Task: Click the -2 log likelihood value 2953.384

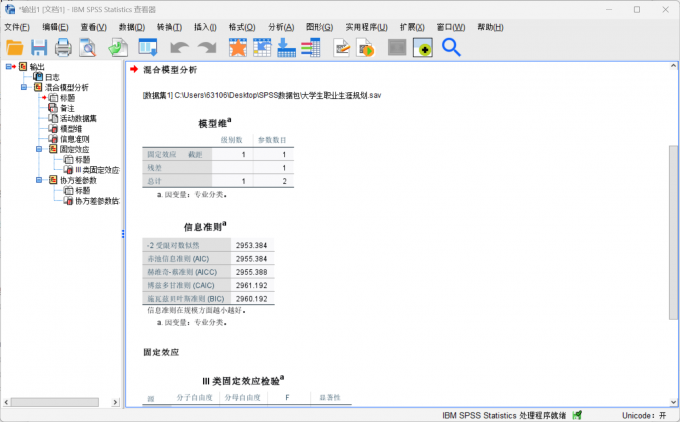Action: click(252, 245)
